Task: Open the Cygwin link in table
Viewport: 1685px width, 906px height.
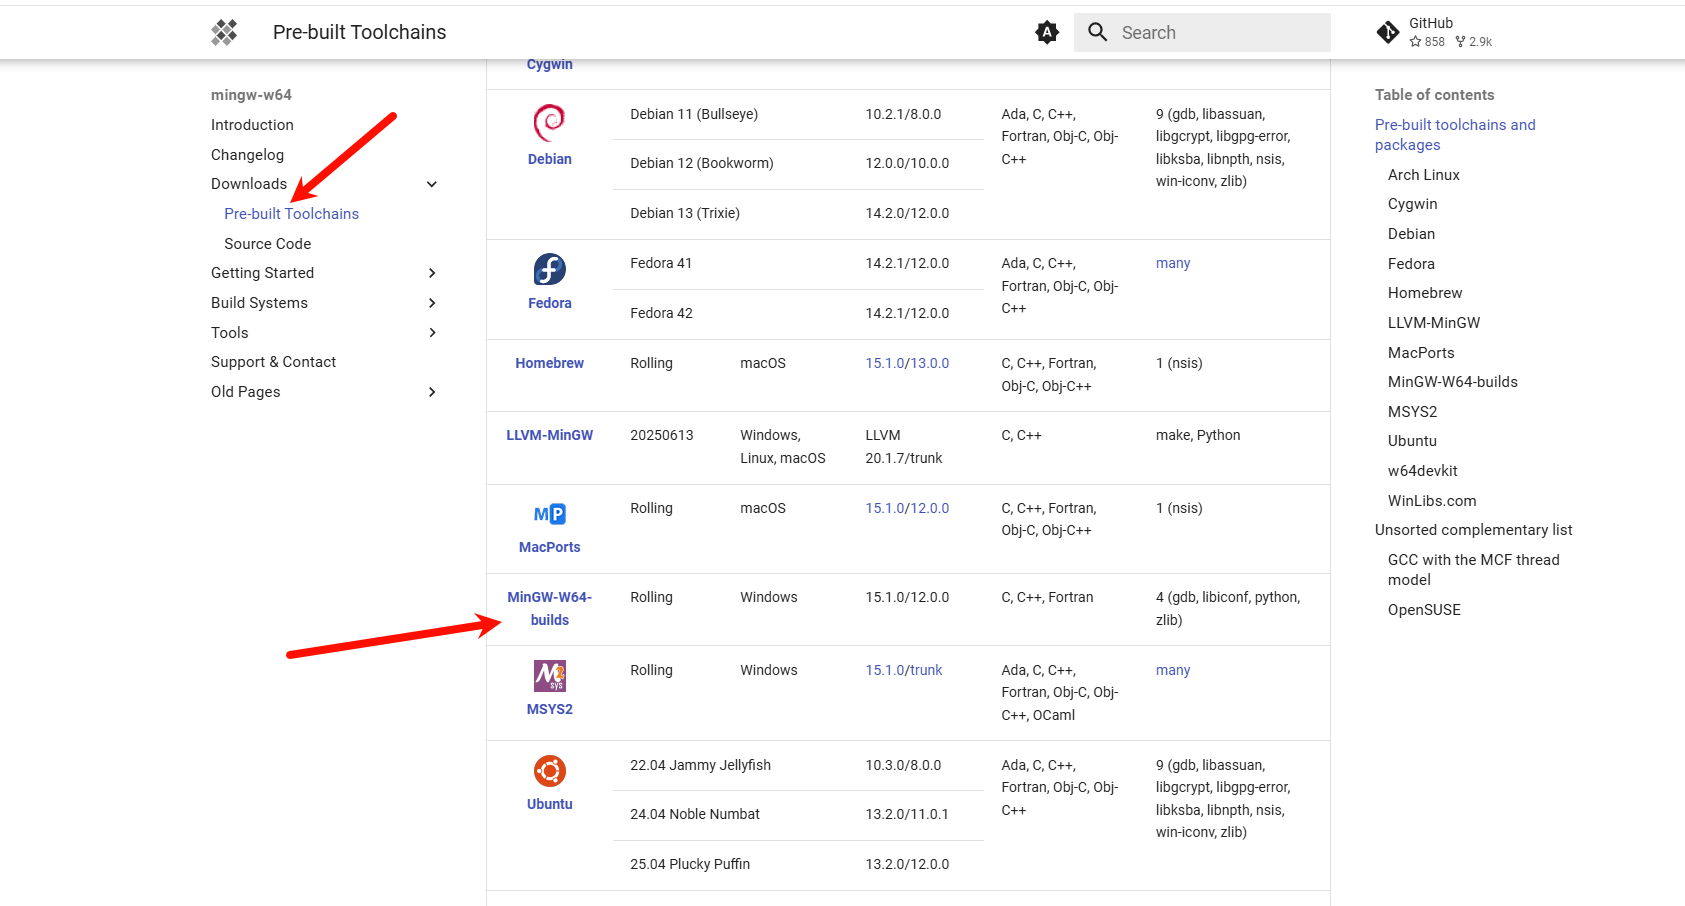Action: click(x=550, y=65)
